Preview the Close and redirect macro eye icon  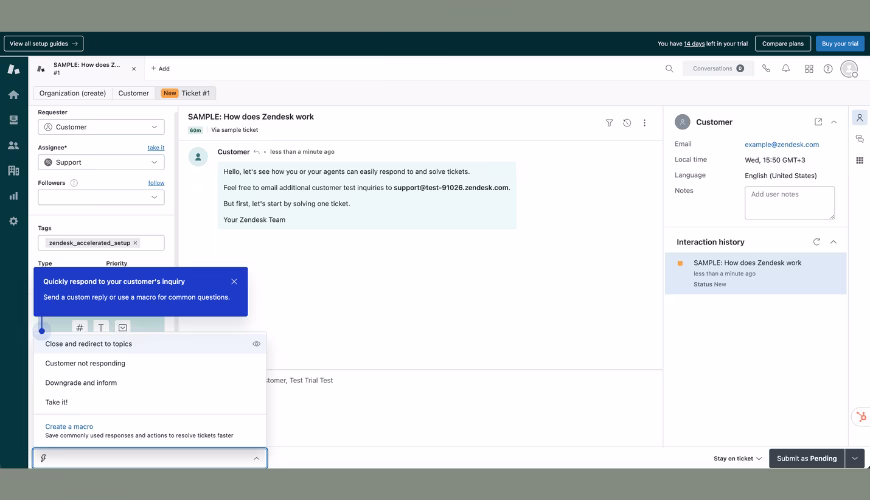256,344
